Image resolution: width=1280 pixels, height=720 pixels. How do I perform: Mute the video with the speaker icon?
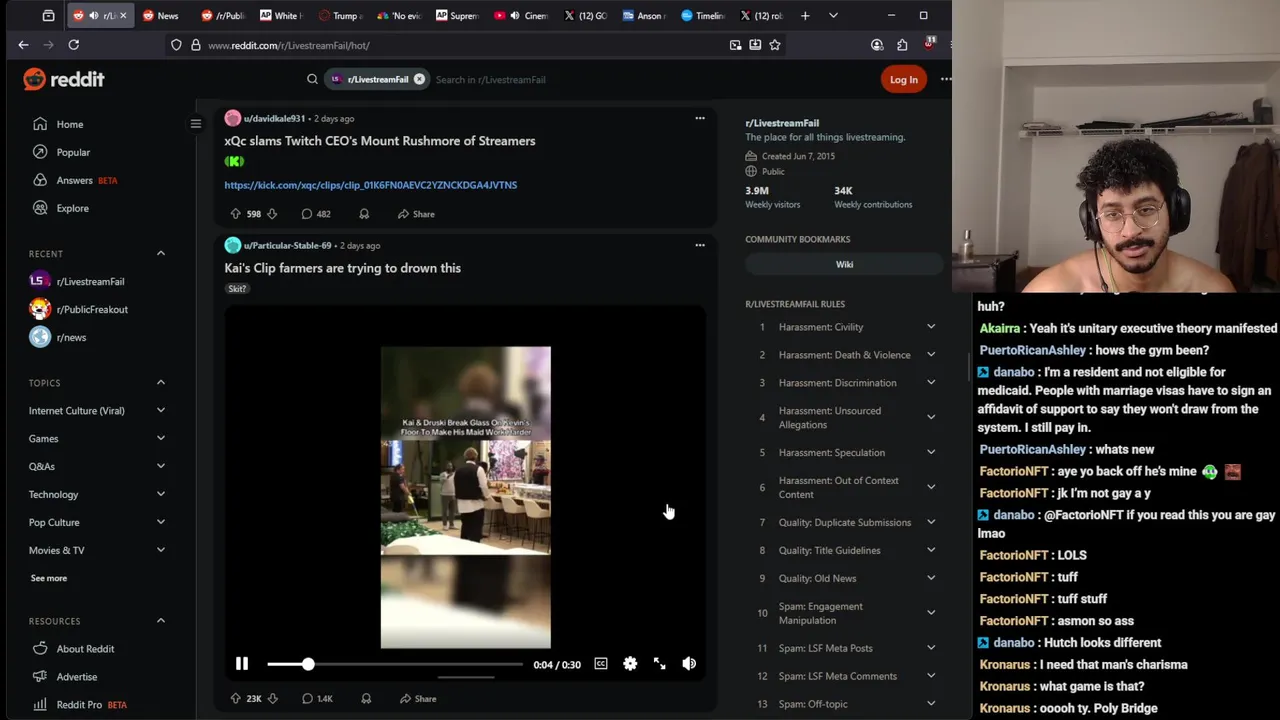click(689, 664)
